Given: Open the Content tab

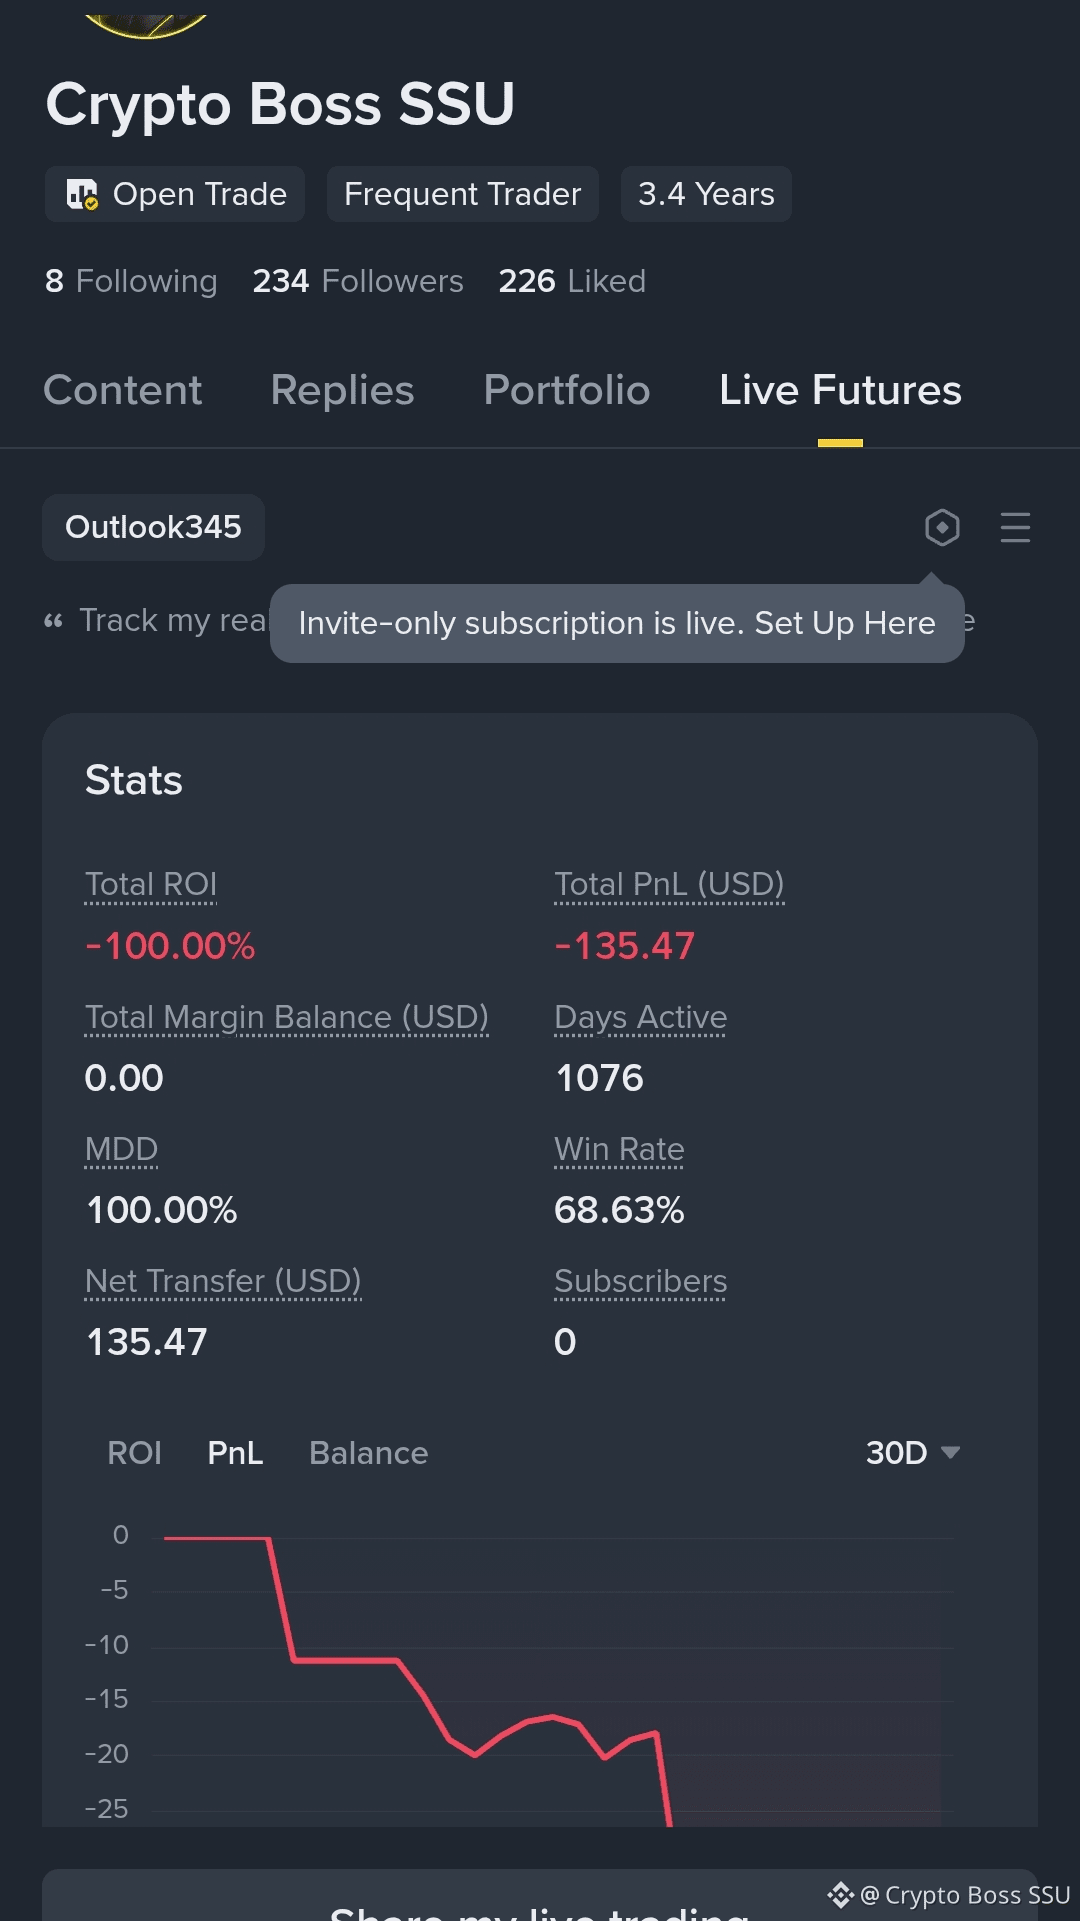Looking at the screenshot, I should point(123,390).
